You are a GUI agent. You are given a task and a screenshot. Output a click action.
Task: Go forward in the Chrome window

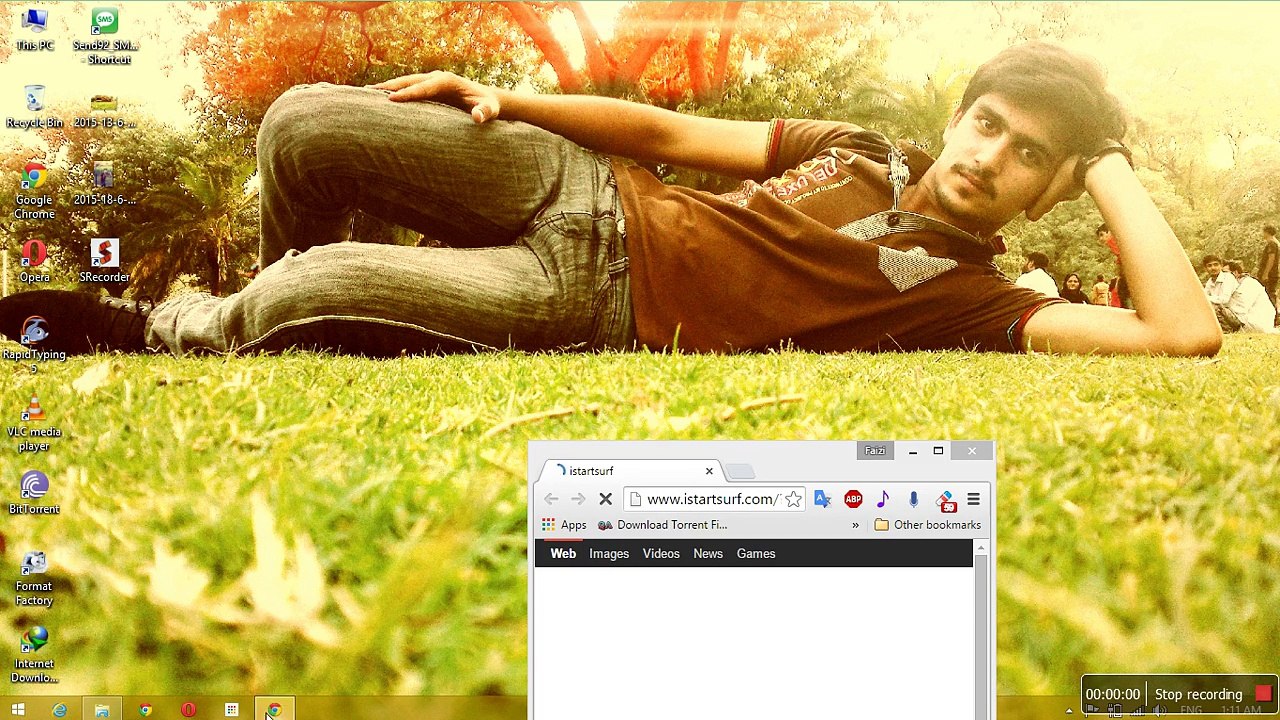pyautogui.click(x=578, y=499)
